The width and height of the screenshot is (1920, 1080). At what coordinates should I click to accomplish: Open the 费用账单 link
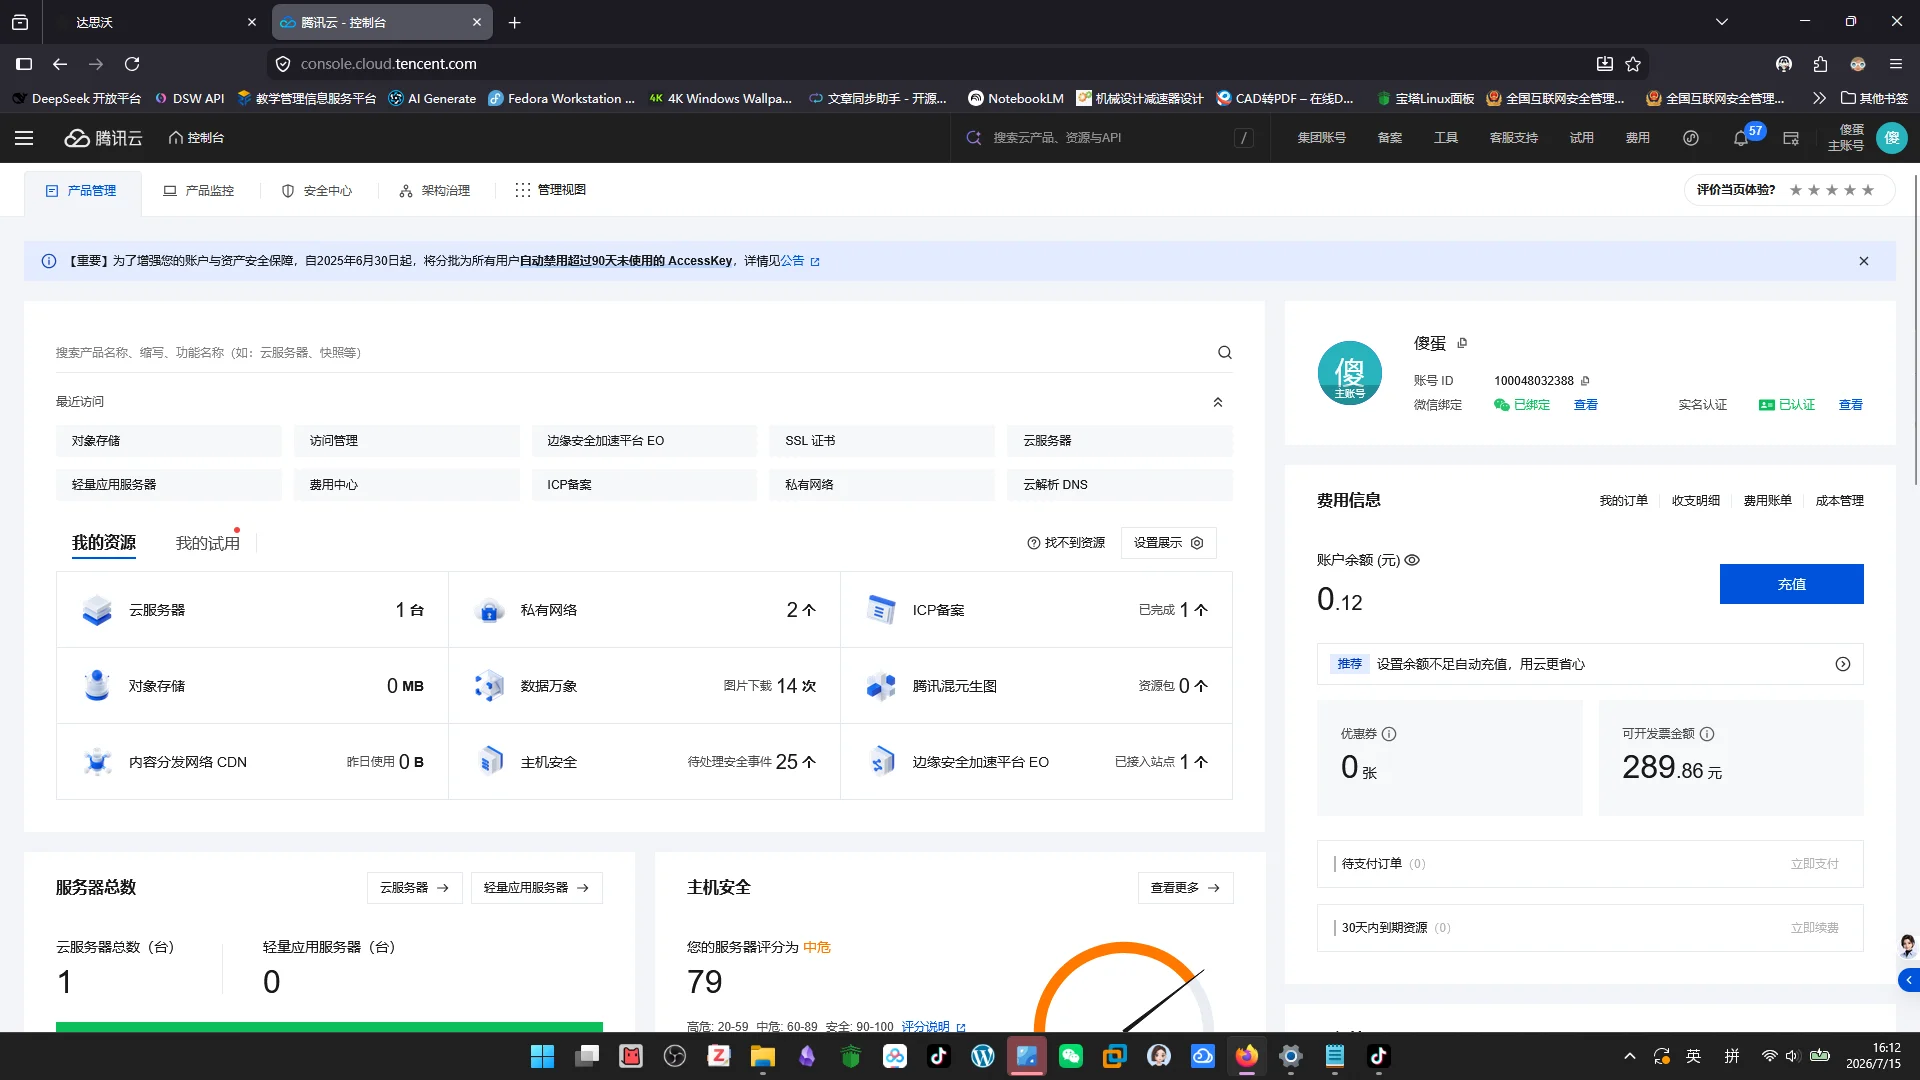[x=1768, y=501]
